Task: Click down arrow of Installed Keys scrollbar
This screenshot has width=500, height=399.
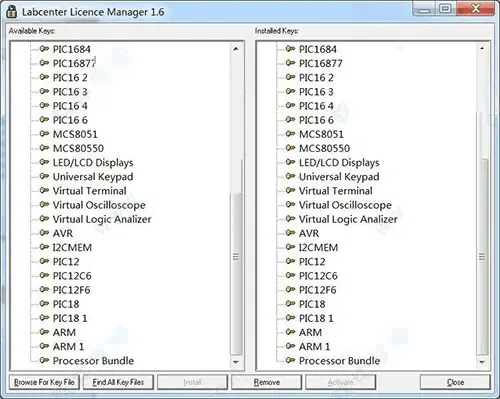Action: 482,362
